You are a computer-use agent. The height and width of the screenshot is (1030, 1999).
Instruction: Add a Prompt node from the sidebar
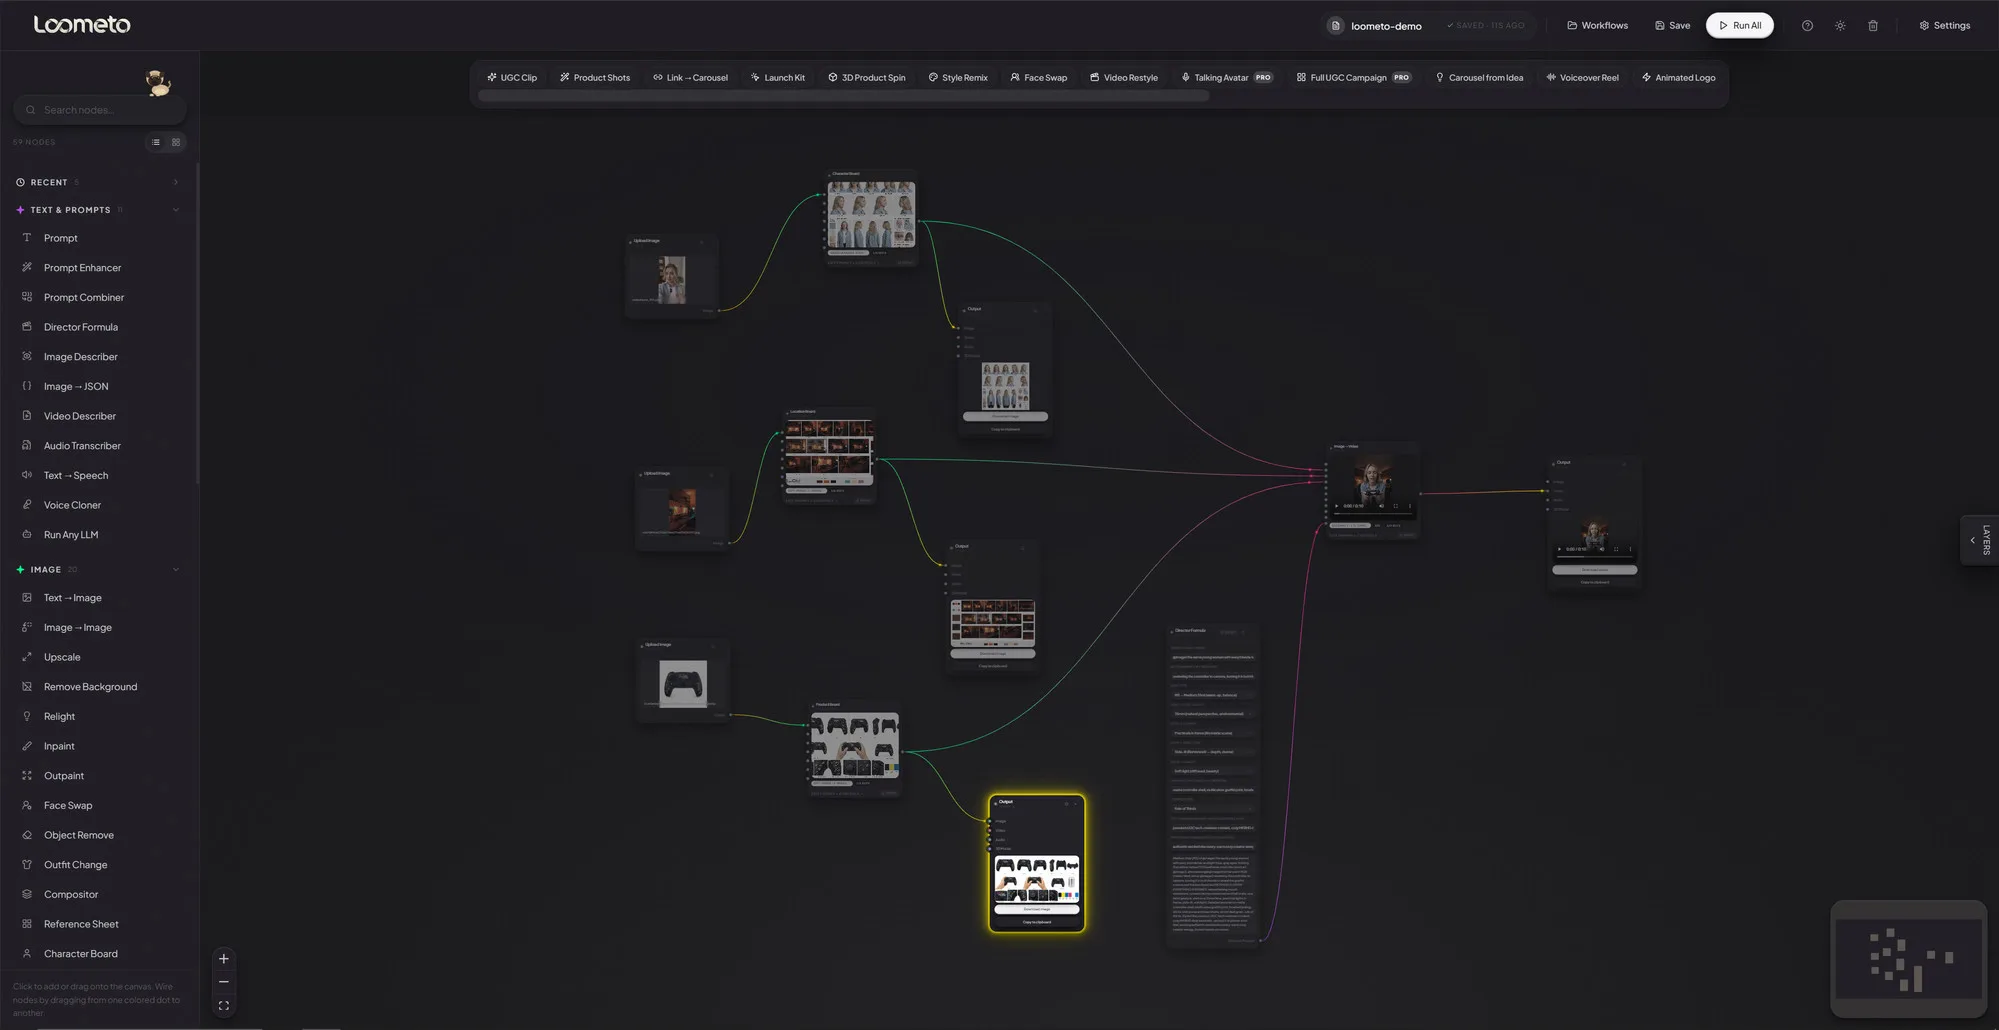[x=98, y=238]
